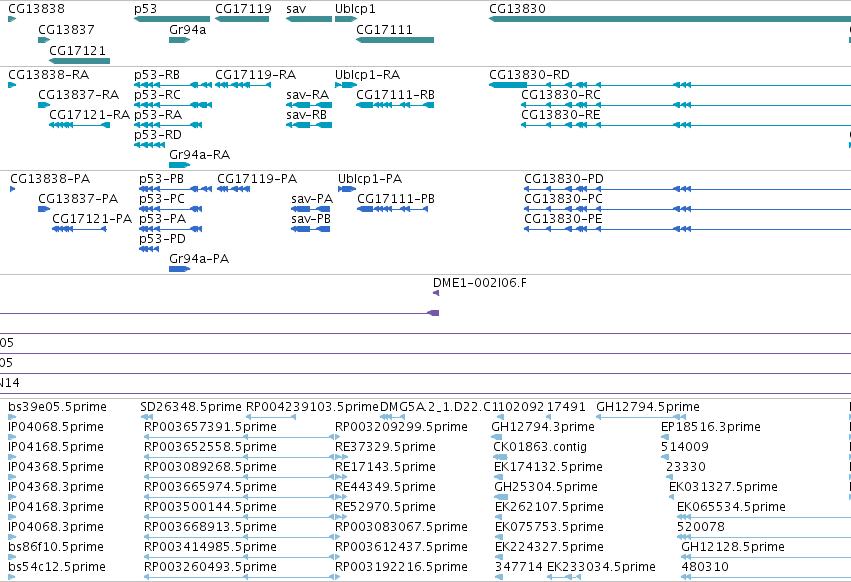This screenshot has width=851, height=582.
Task: Click the RP003192216.5prime label
Action: click(401, 567)
